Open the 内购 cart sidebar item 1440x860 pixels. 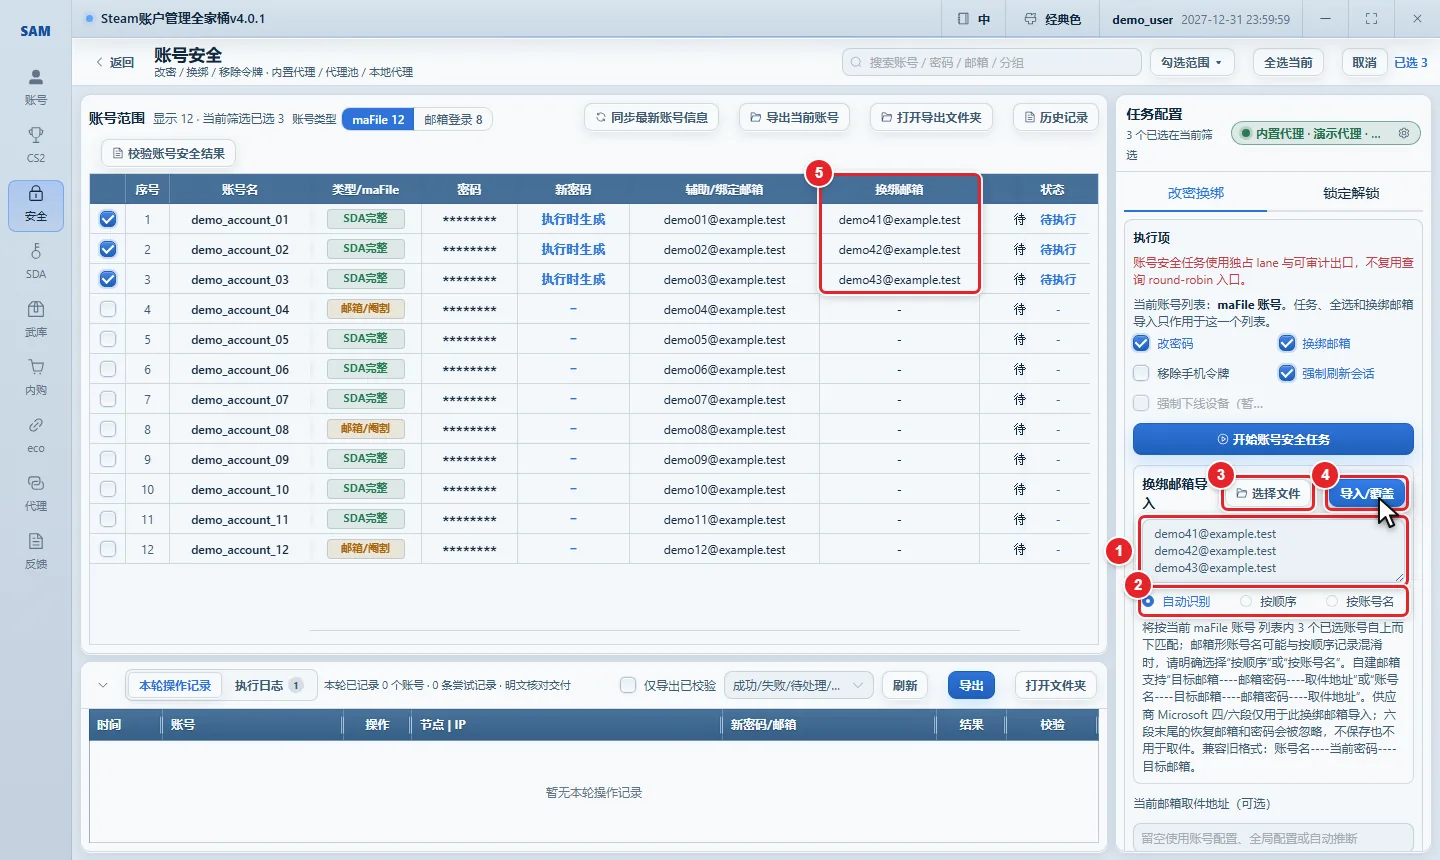pos(36,377)
